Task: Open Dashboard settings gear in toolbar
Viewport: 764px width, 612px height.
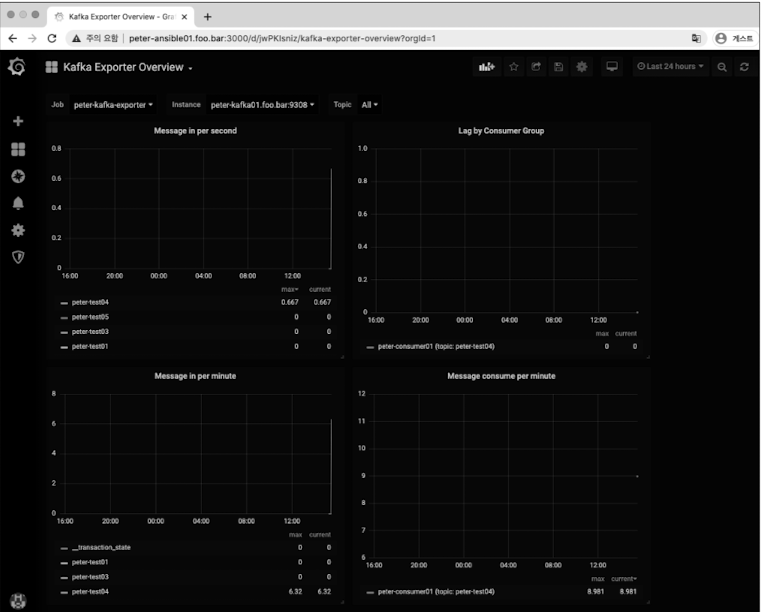Action: coord(581,67)
